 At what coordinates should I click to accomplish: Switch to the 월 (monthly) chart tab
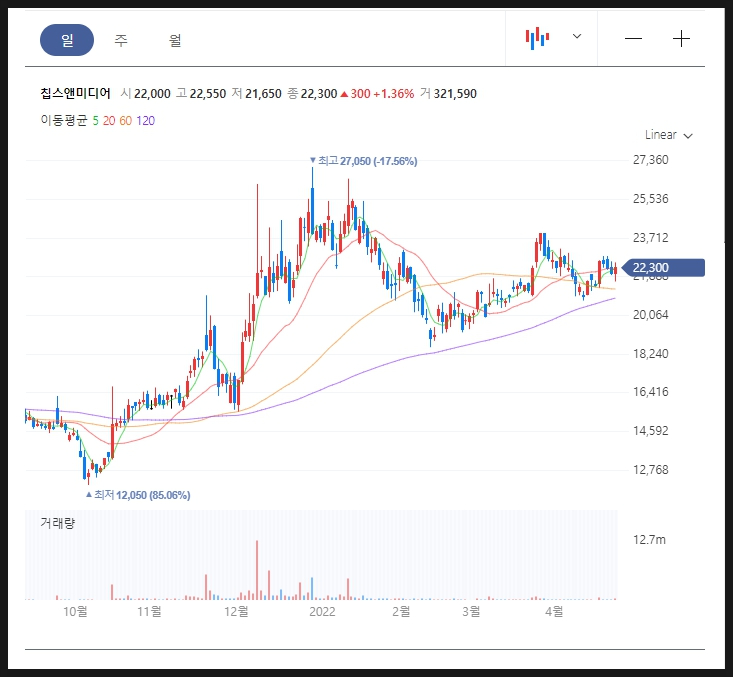coord(175,40)
